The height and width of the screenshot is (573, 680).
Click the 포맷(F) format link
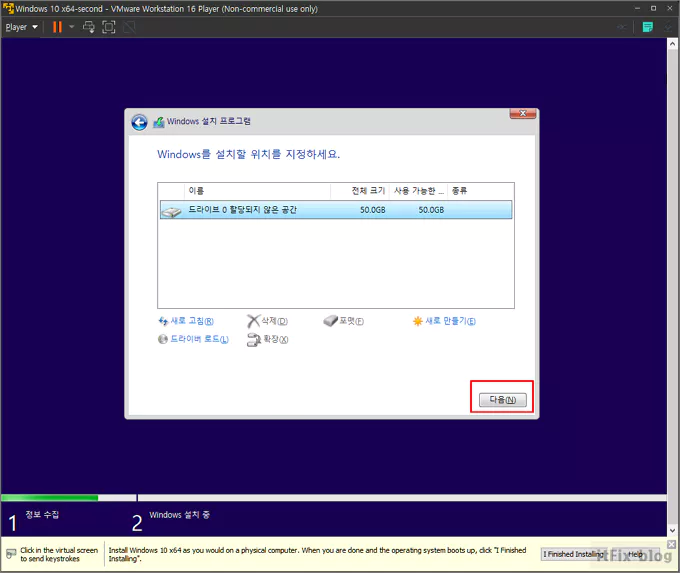[351, 321]
